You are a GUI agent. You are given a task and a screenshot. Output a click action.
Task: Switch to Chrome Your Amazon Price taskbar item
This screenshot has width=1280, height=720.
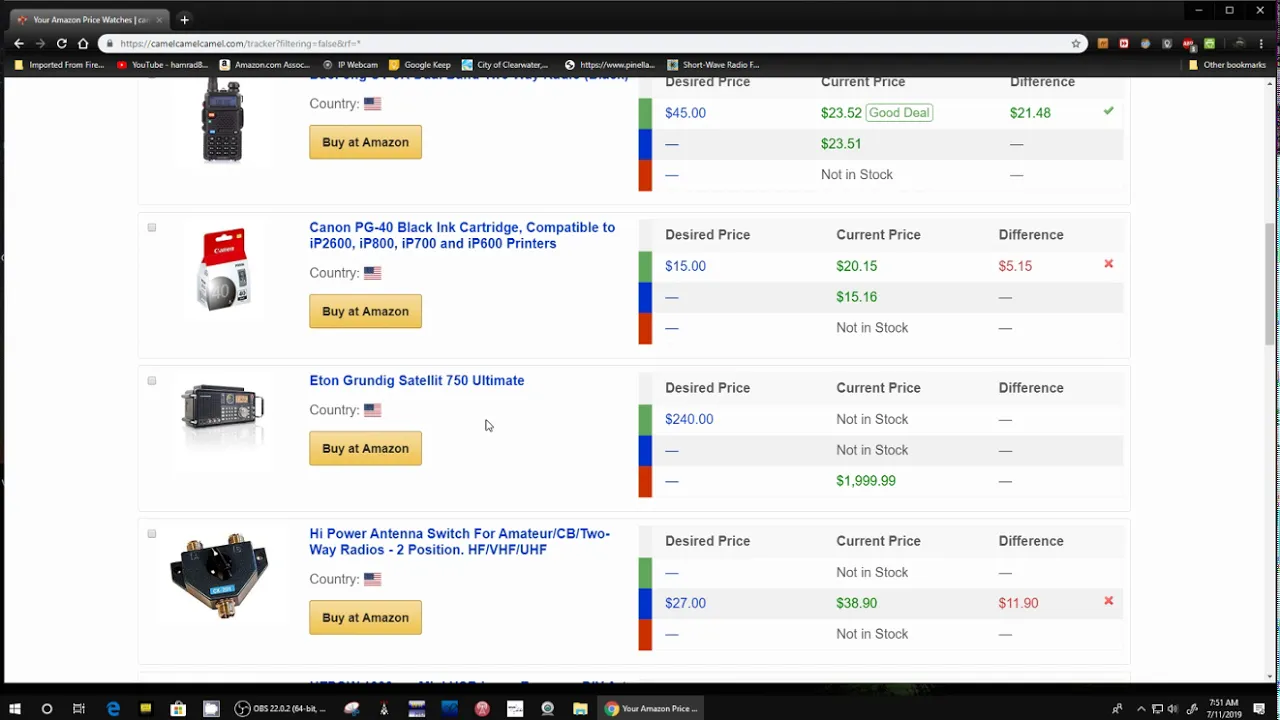(651, 709)
